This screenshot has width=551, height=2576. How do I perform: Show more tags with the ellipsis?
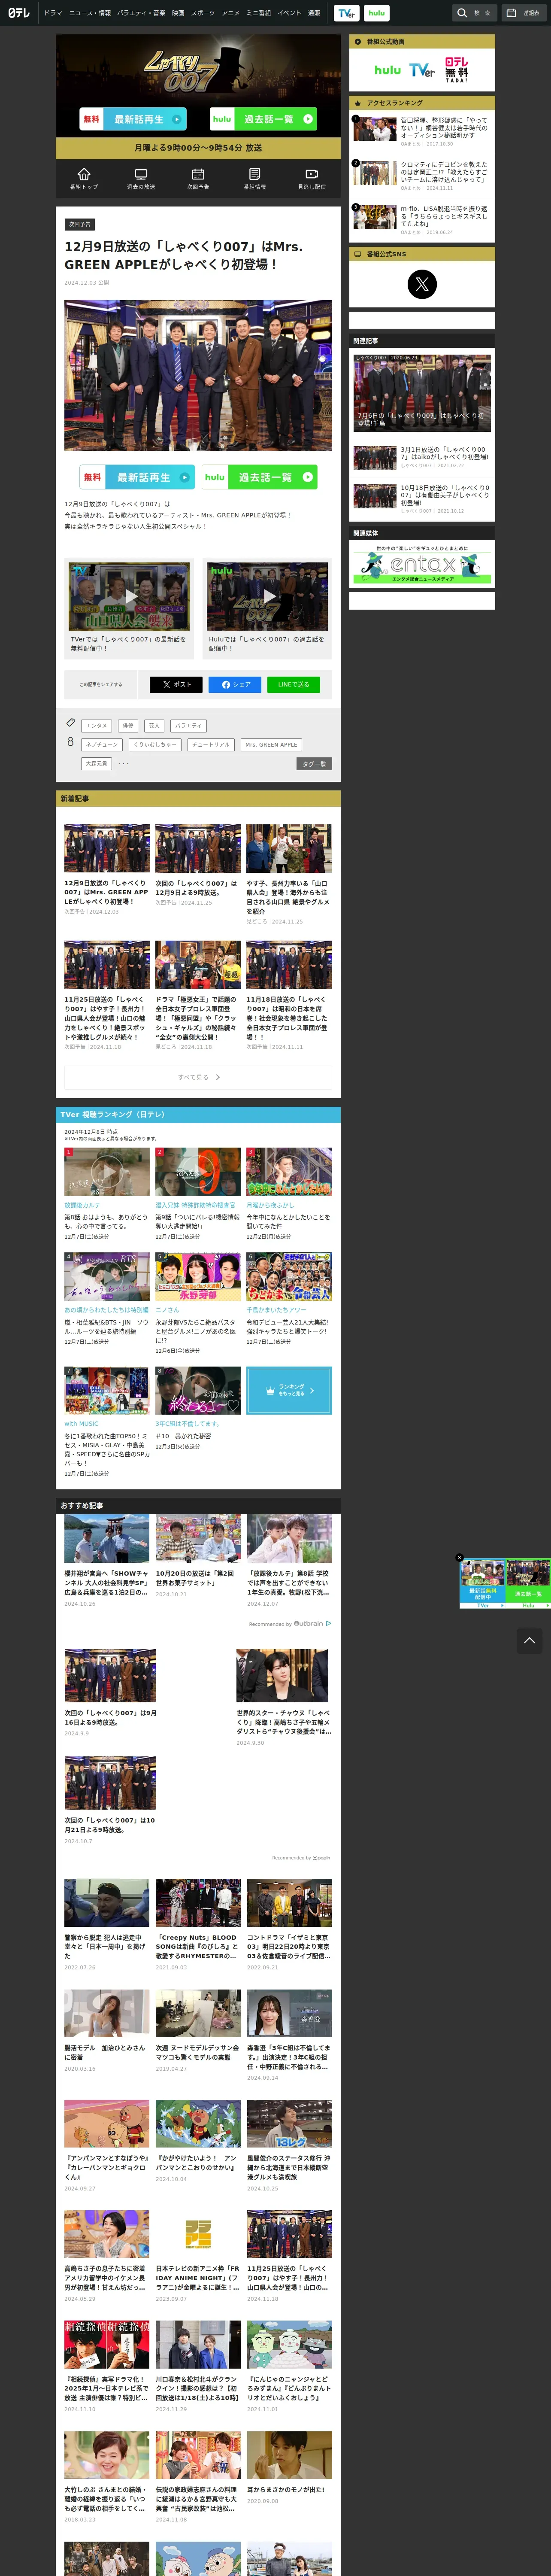pyautogui.click(x=123, y=764)
